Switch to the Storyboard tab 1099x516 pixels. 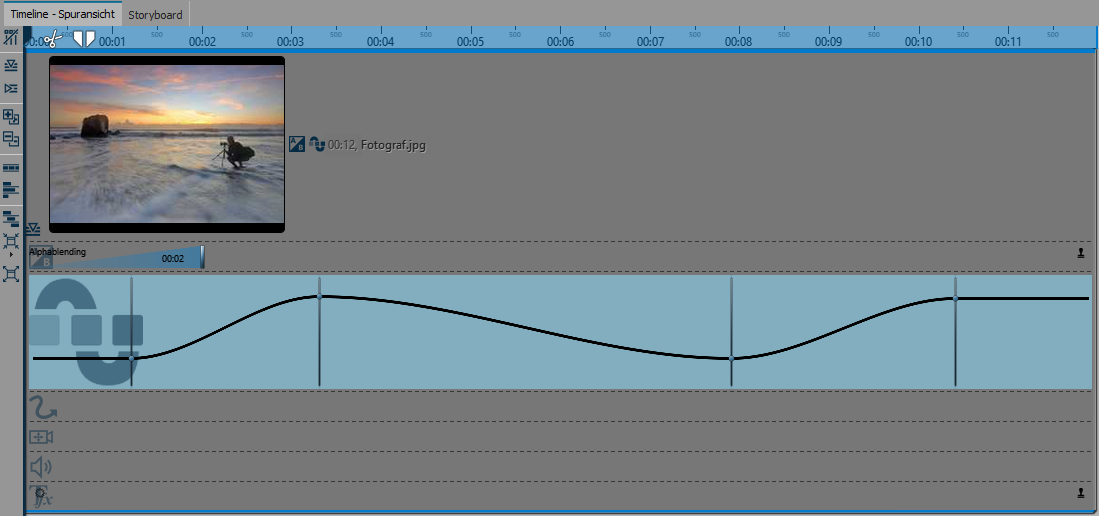coord(155,15)
